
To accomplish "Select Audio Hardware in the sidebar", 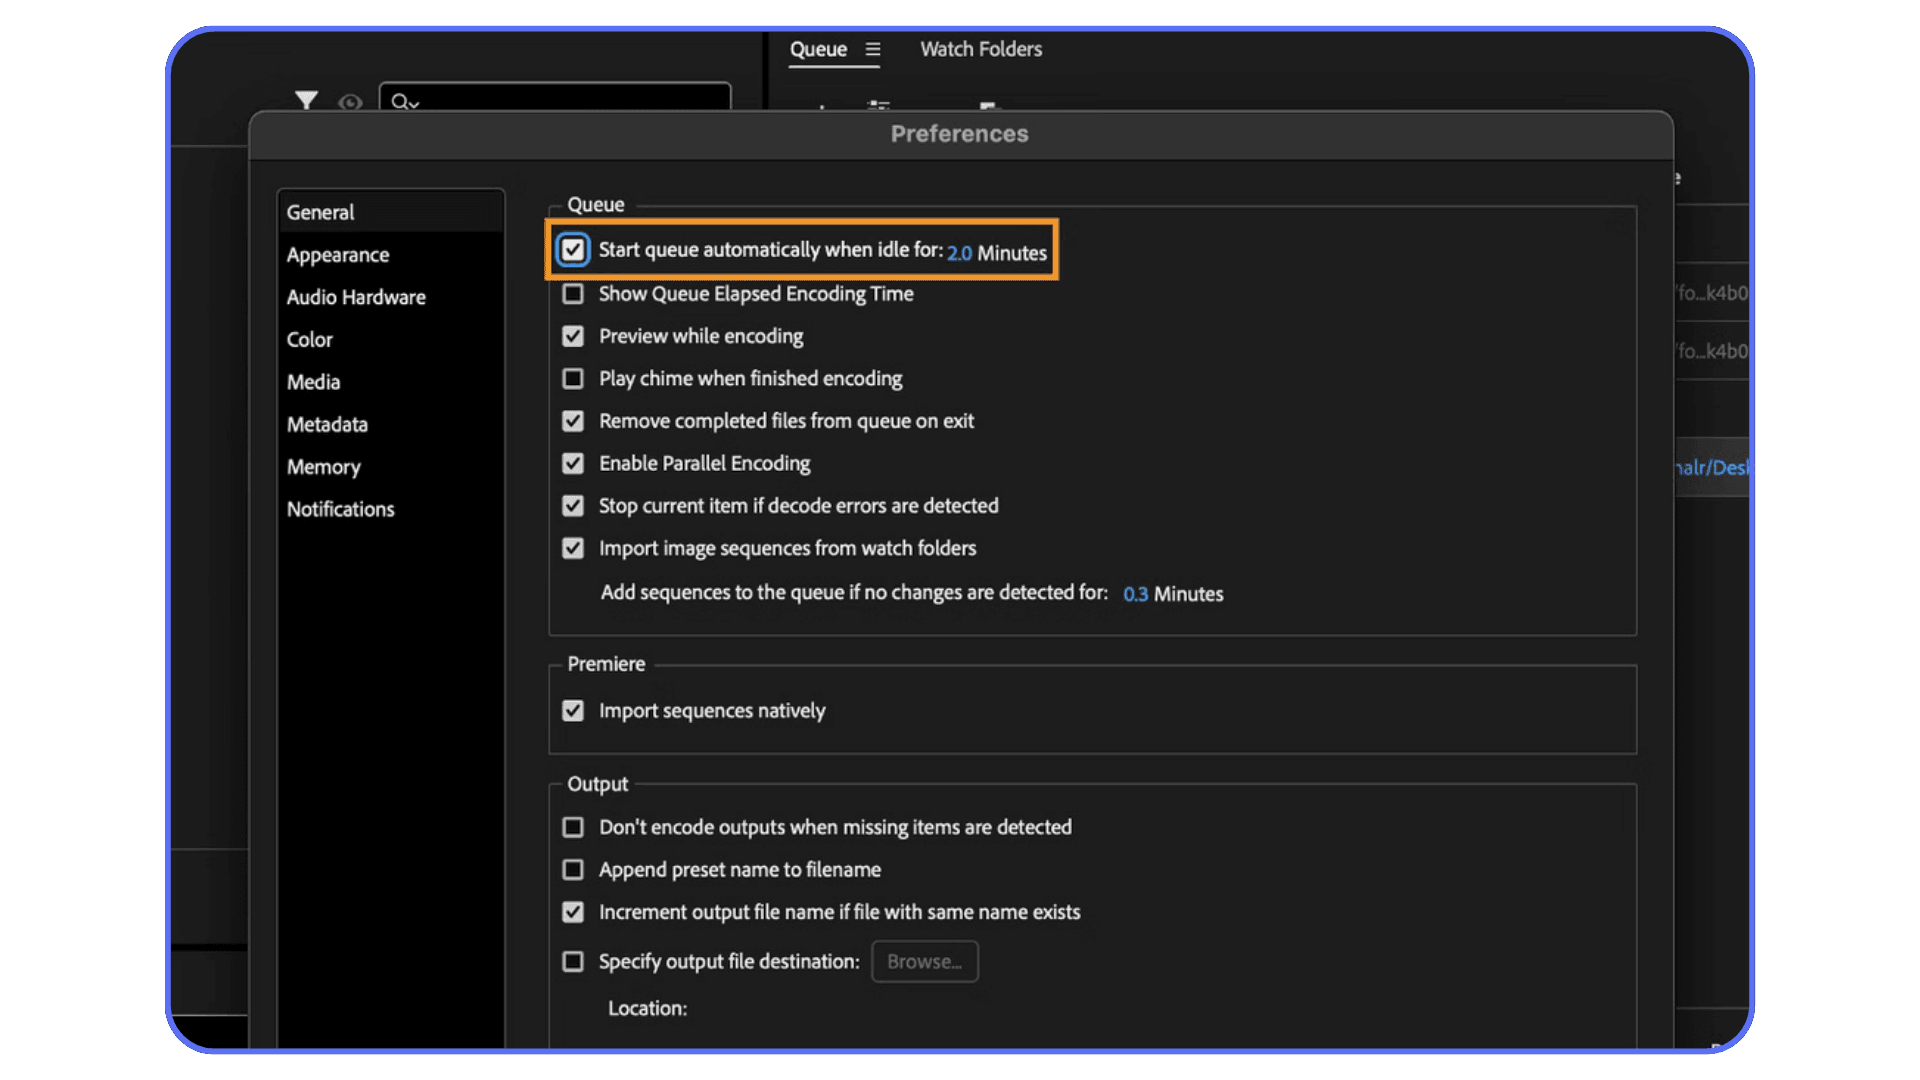I will [x=356, y=297].
